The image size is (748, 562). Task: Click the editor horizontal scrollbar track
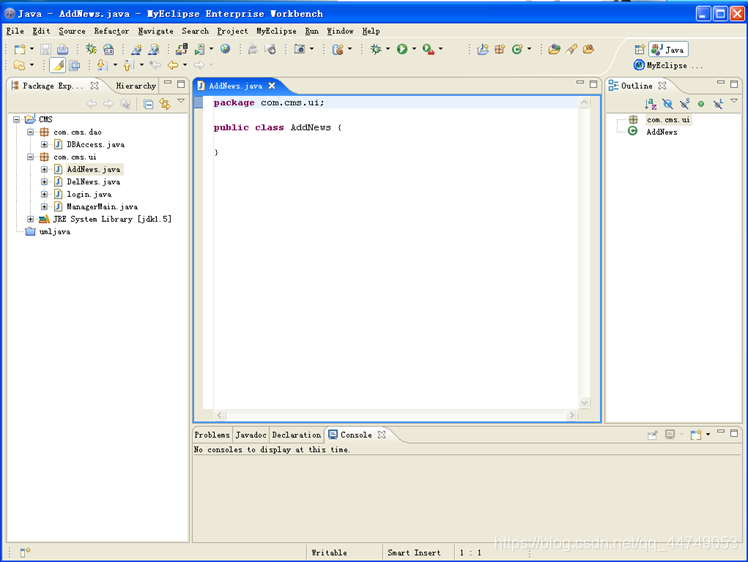[396, 415]
